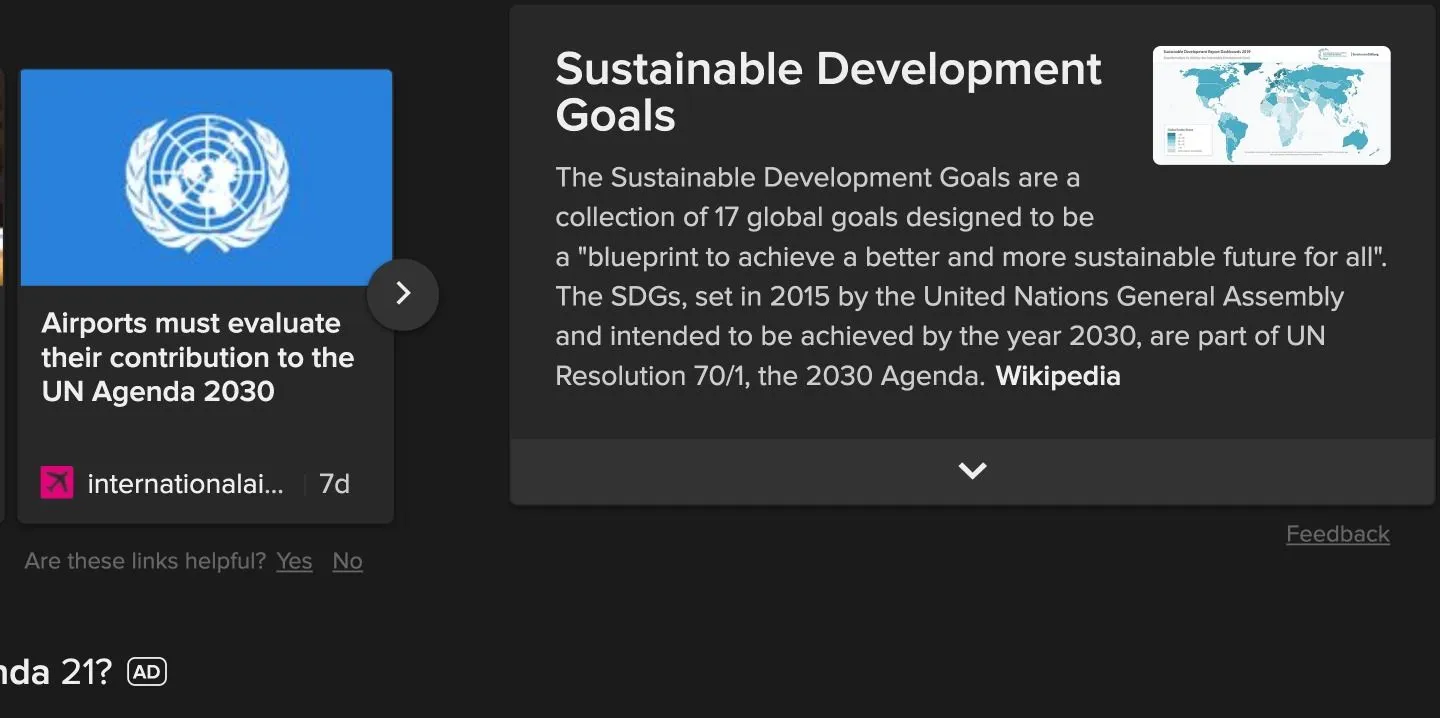Open the Airports UN Agenda 2030 headline
Viewport: 1440px width, 718px height.
click(x=198, y=357)
